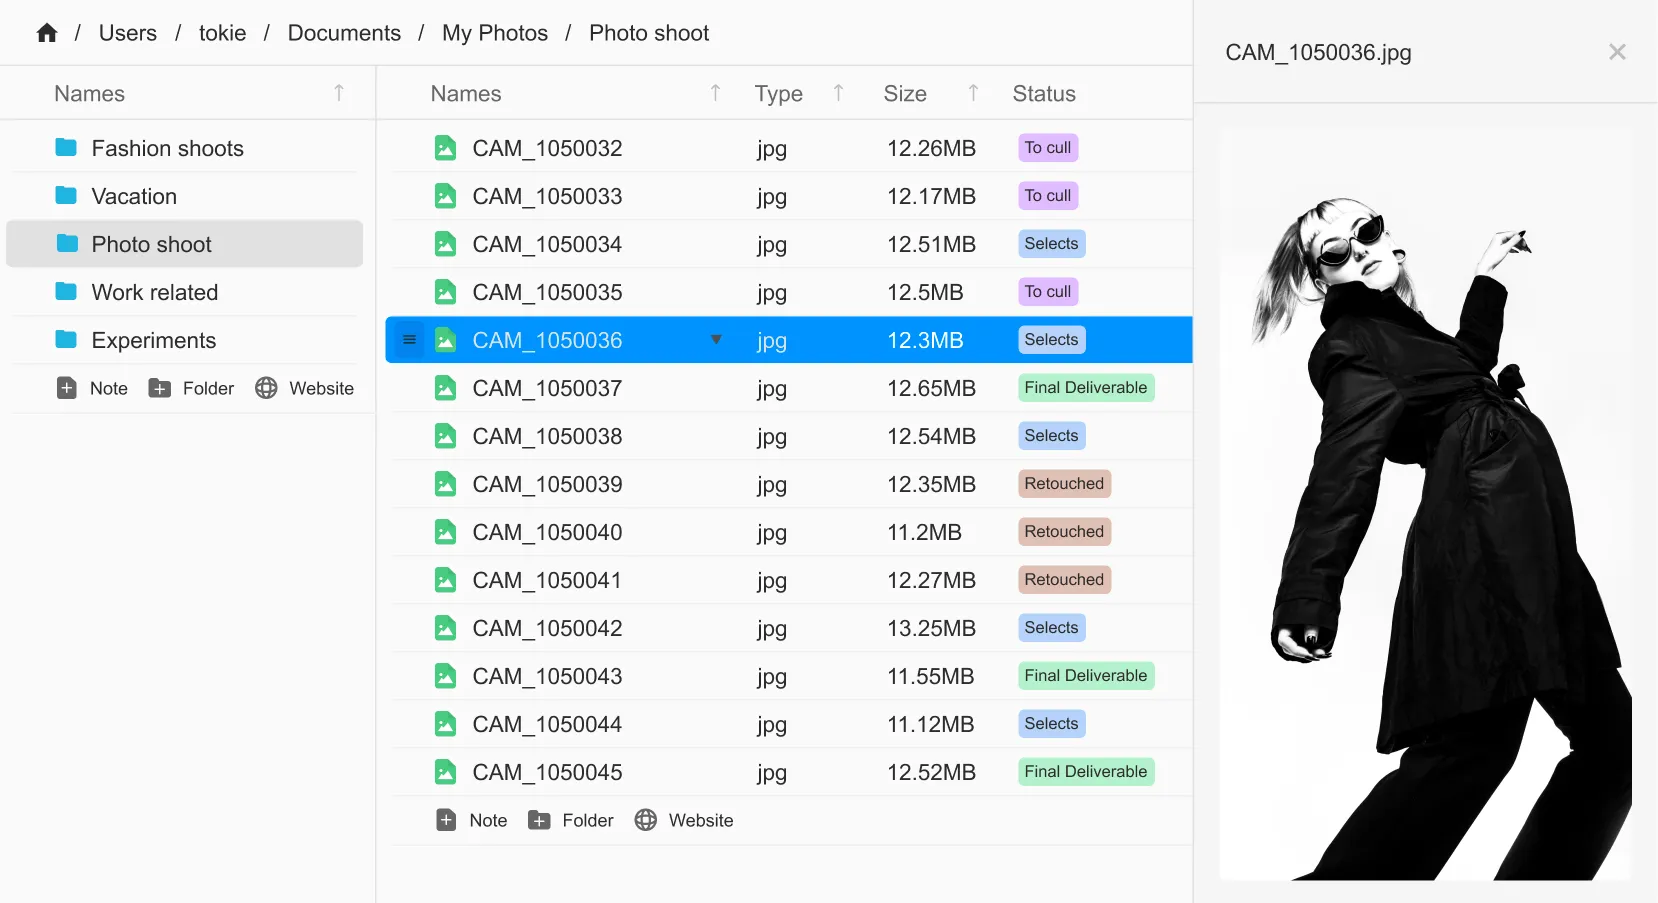Viewport: 1658px width, 903px height.
Task: Click the image icon beside CAM_1050045
Action: [445, 772]
